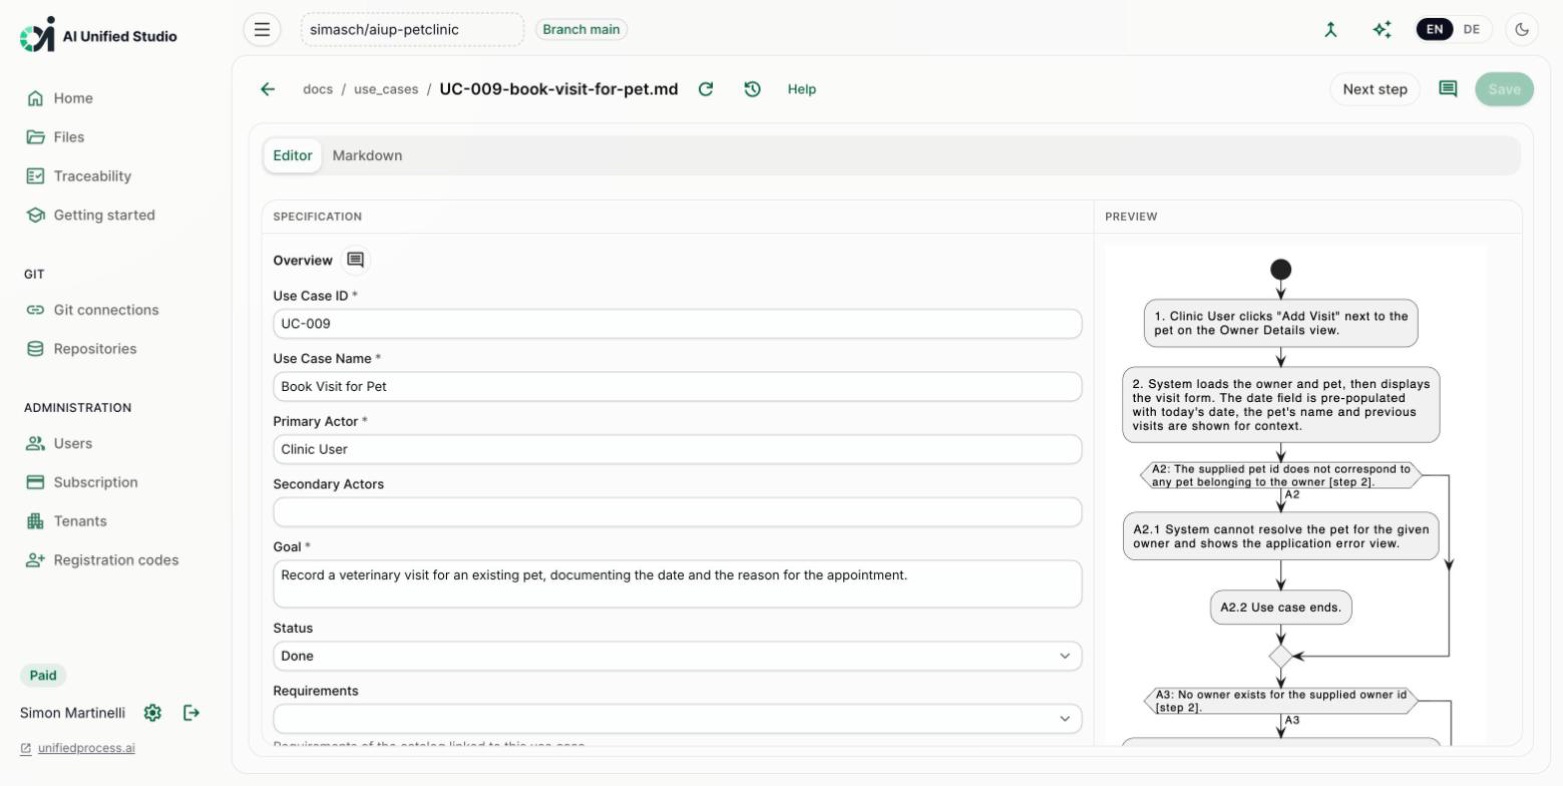This screenshot has height=786, width=1563.
Task: Click the Save button
Action: point(1504,89)
